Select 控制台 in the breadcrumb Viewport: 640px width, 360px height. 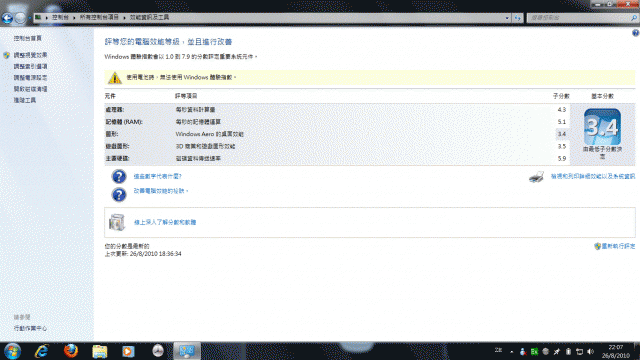(x=60, y=18)
